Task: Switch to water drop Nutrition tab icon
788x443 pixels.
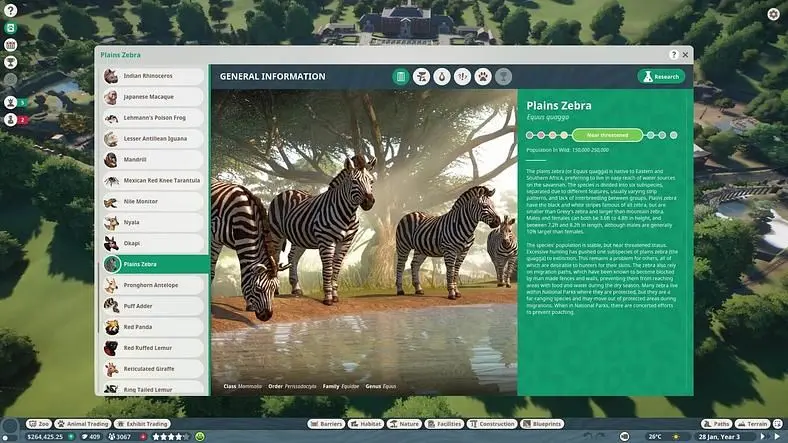Action: 442,77
